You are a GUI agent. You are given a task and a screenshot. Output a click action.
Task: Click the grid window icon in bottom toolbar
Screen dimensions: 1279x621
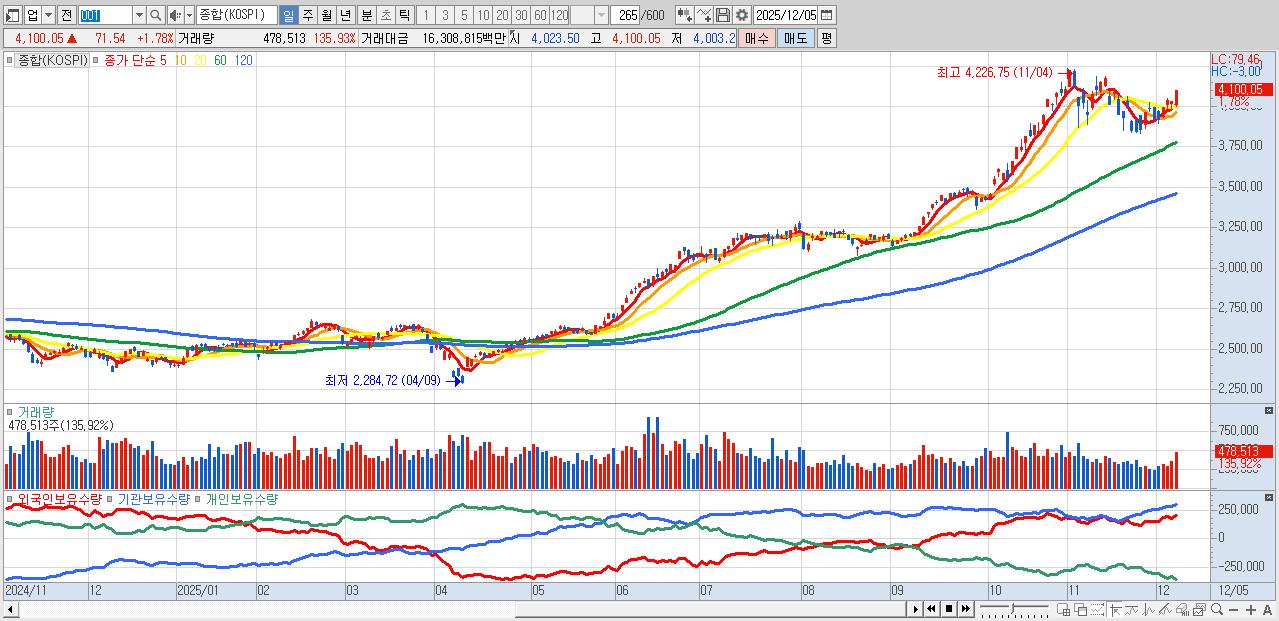(x=1063, y=610)
